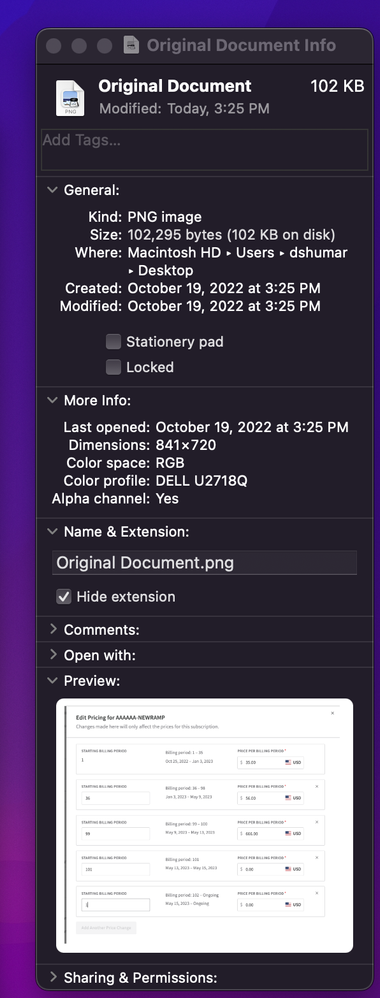Click the PNG file icon in title bar
The height and width of the screenshot is (998, 380).
pyautogui.click(x=131, y=45)
